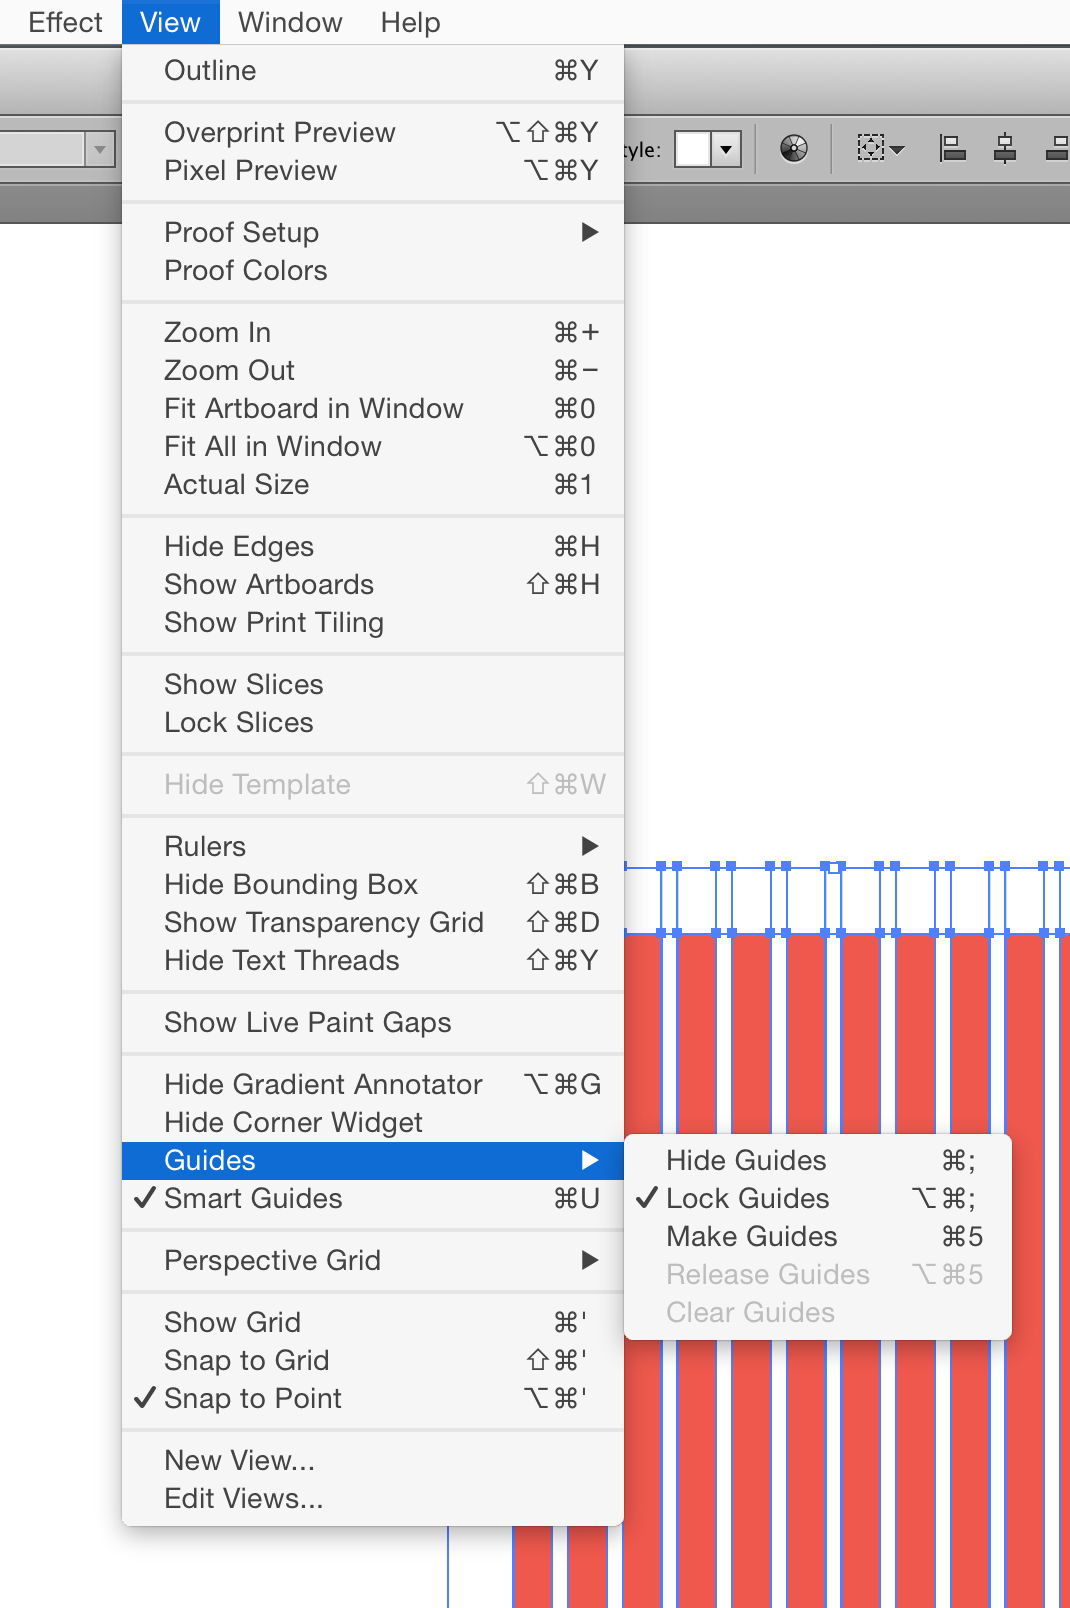Click the Horizontal Align Center icon
The width and height of the screenshot is (1070, 1608).
tap(1004, 149)
